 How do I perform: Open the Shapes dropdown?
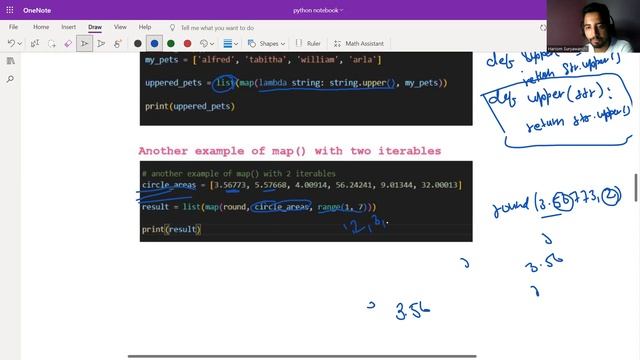[266, 43]
